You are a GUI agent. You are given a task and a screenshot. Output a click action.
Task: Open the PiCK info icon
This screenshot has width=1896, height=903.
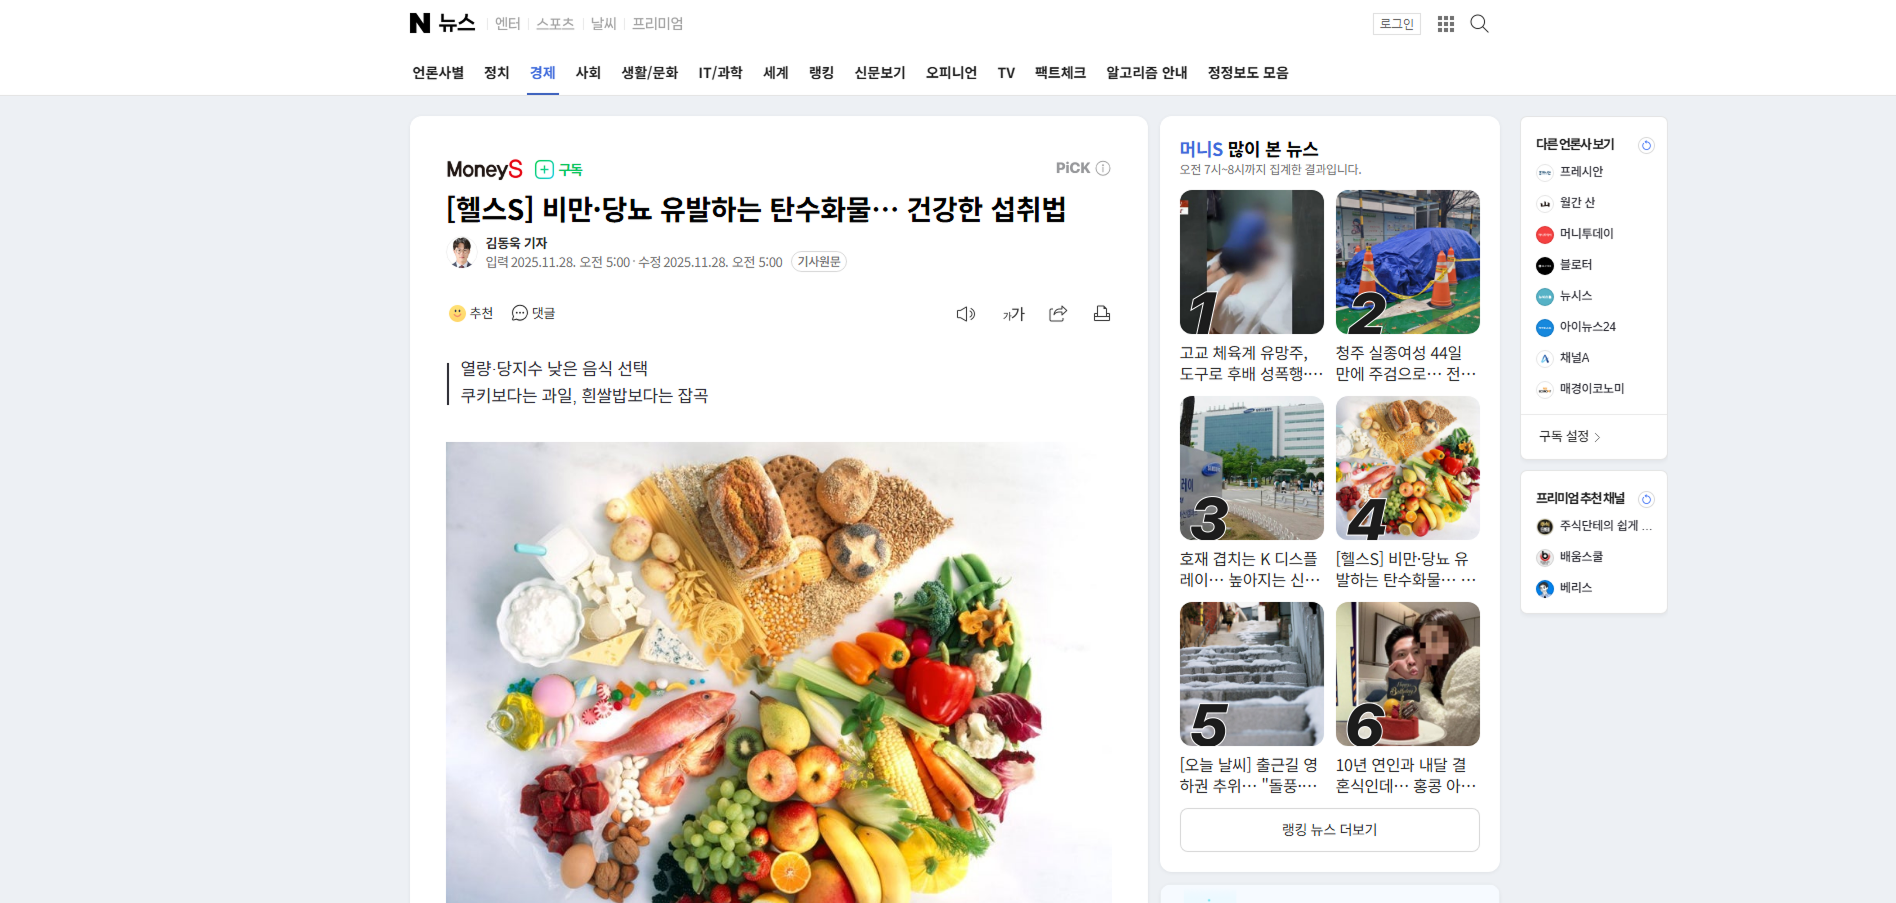click(x=1103, y=168)
